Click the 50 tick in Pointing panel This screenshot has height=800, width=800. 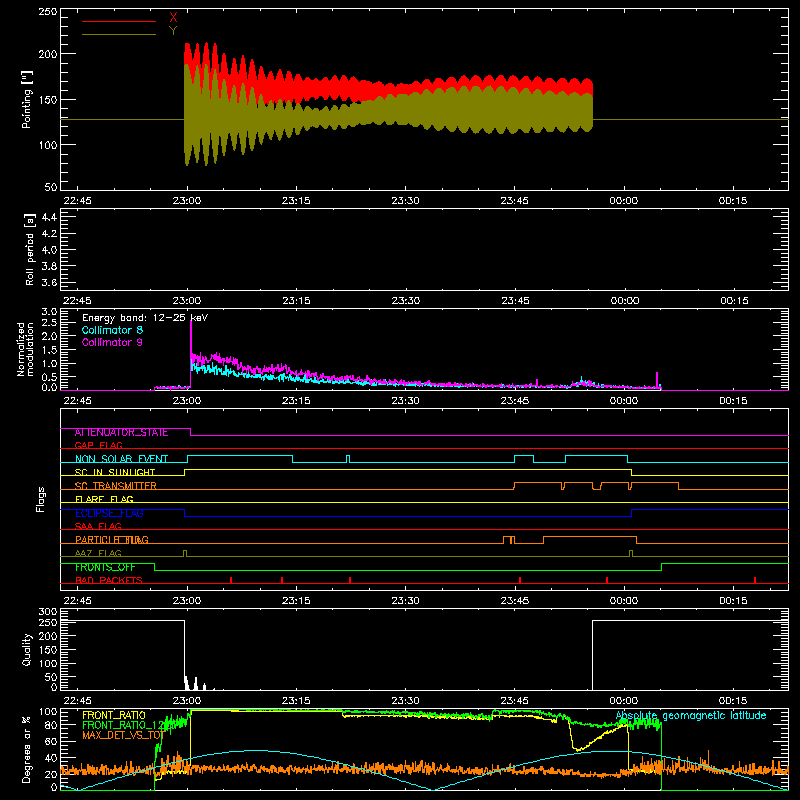coord(51,187)
